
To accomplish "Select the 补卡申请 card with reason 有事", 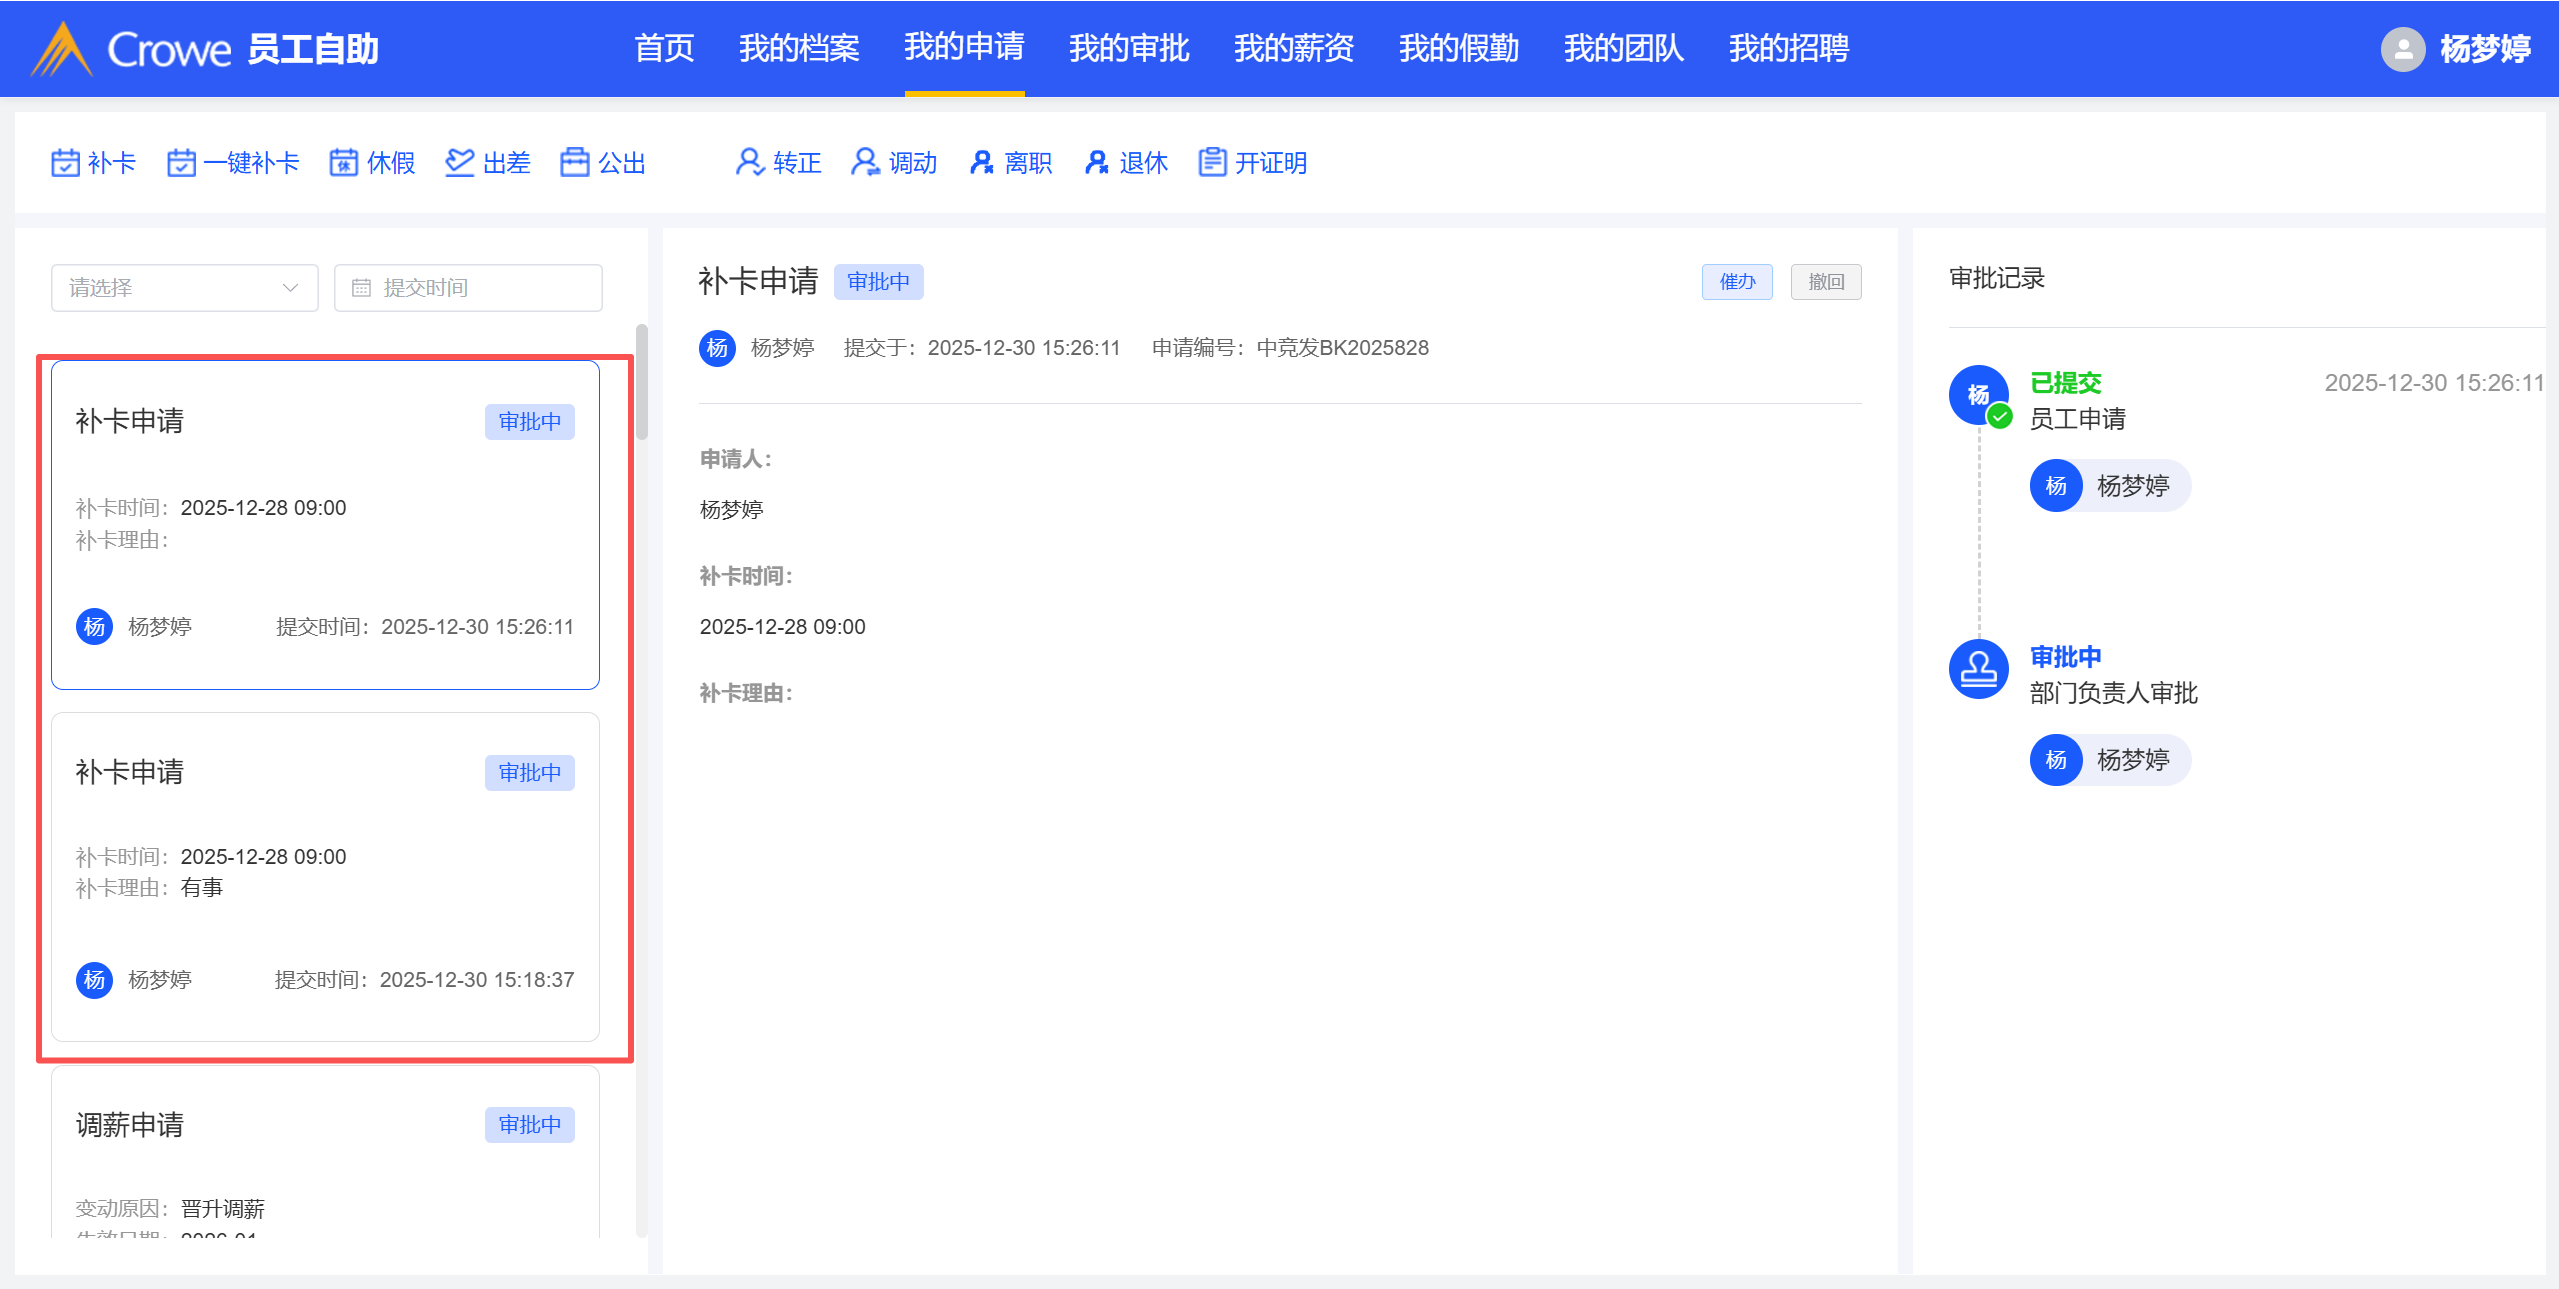I will (325, 876).
